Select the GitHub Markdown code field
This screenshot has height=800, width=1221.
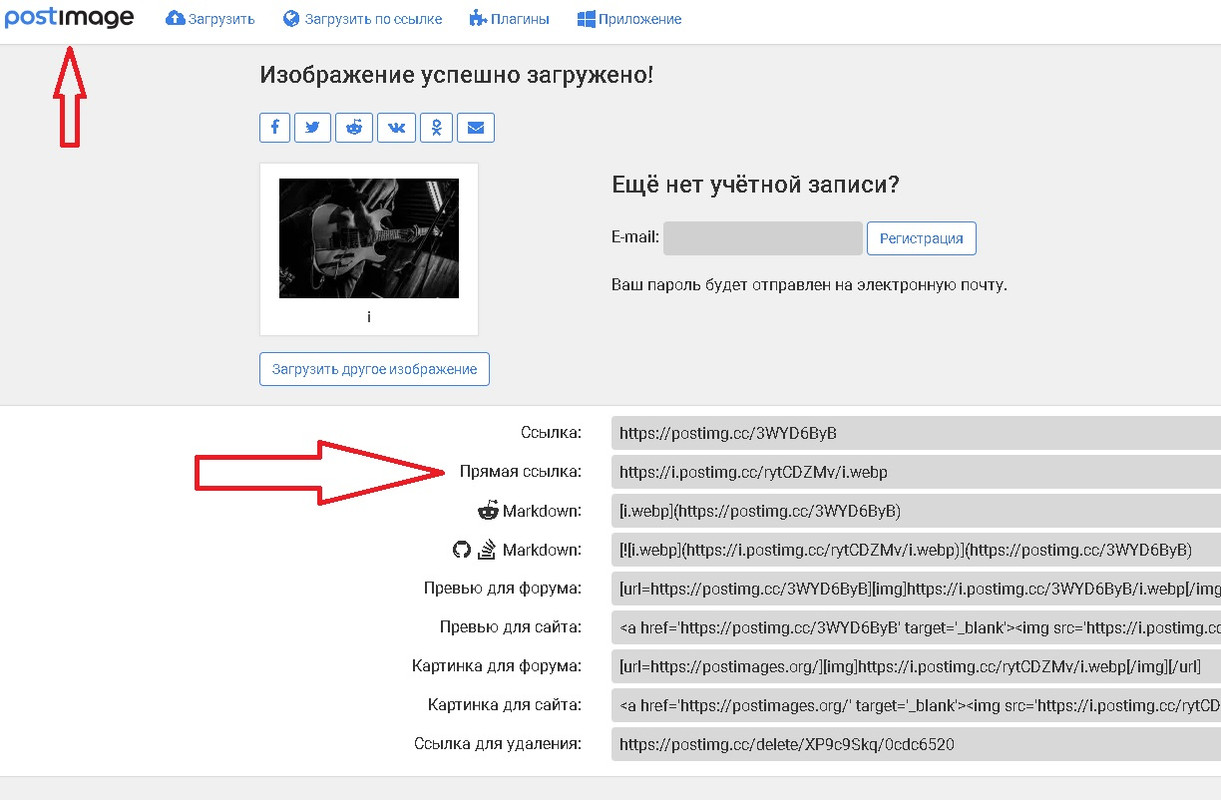pyautogui.click(x=915, y=550)
